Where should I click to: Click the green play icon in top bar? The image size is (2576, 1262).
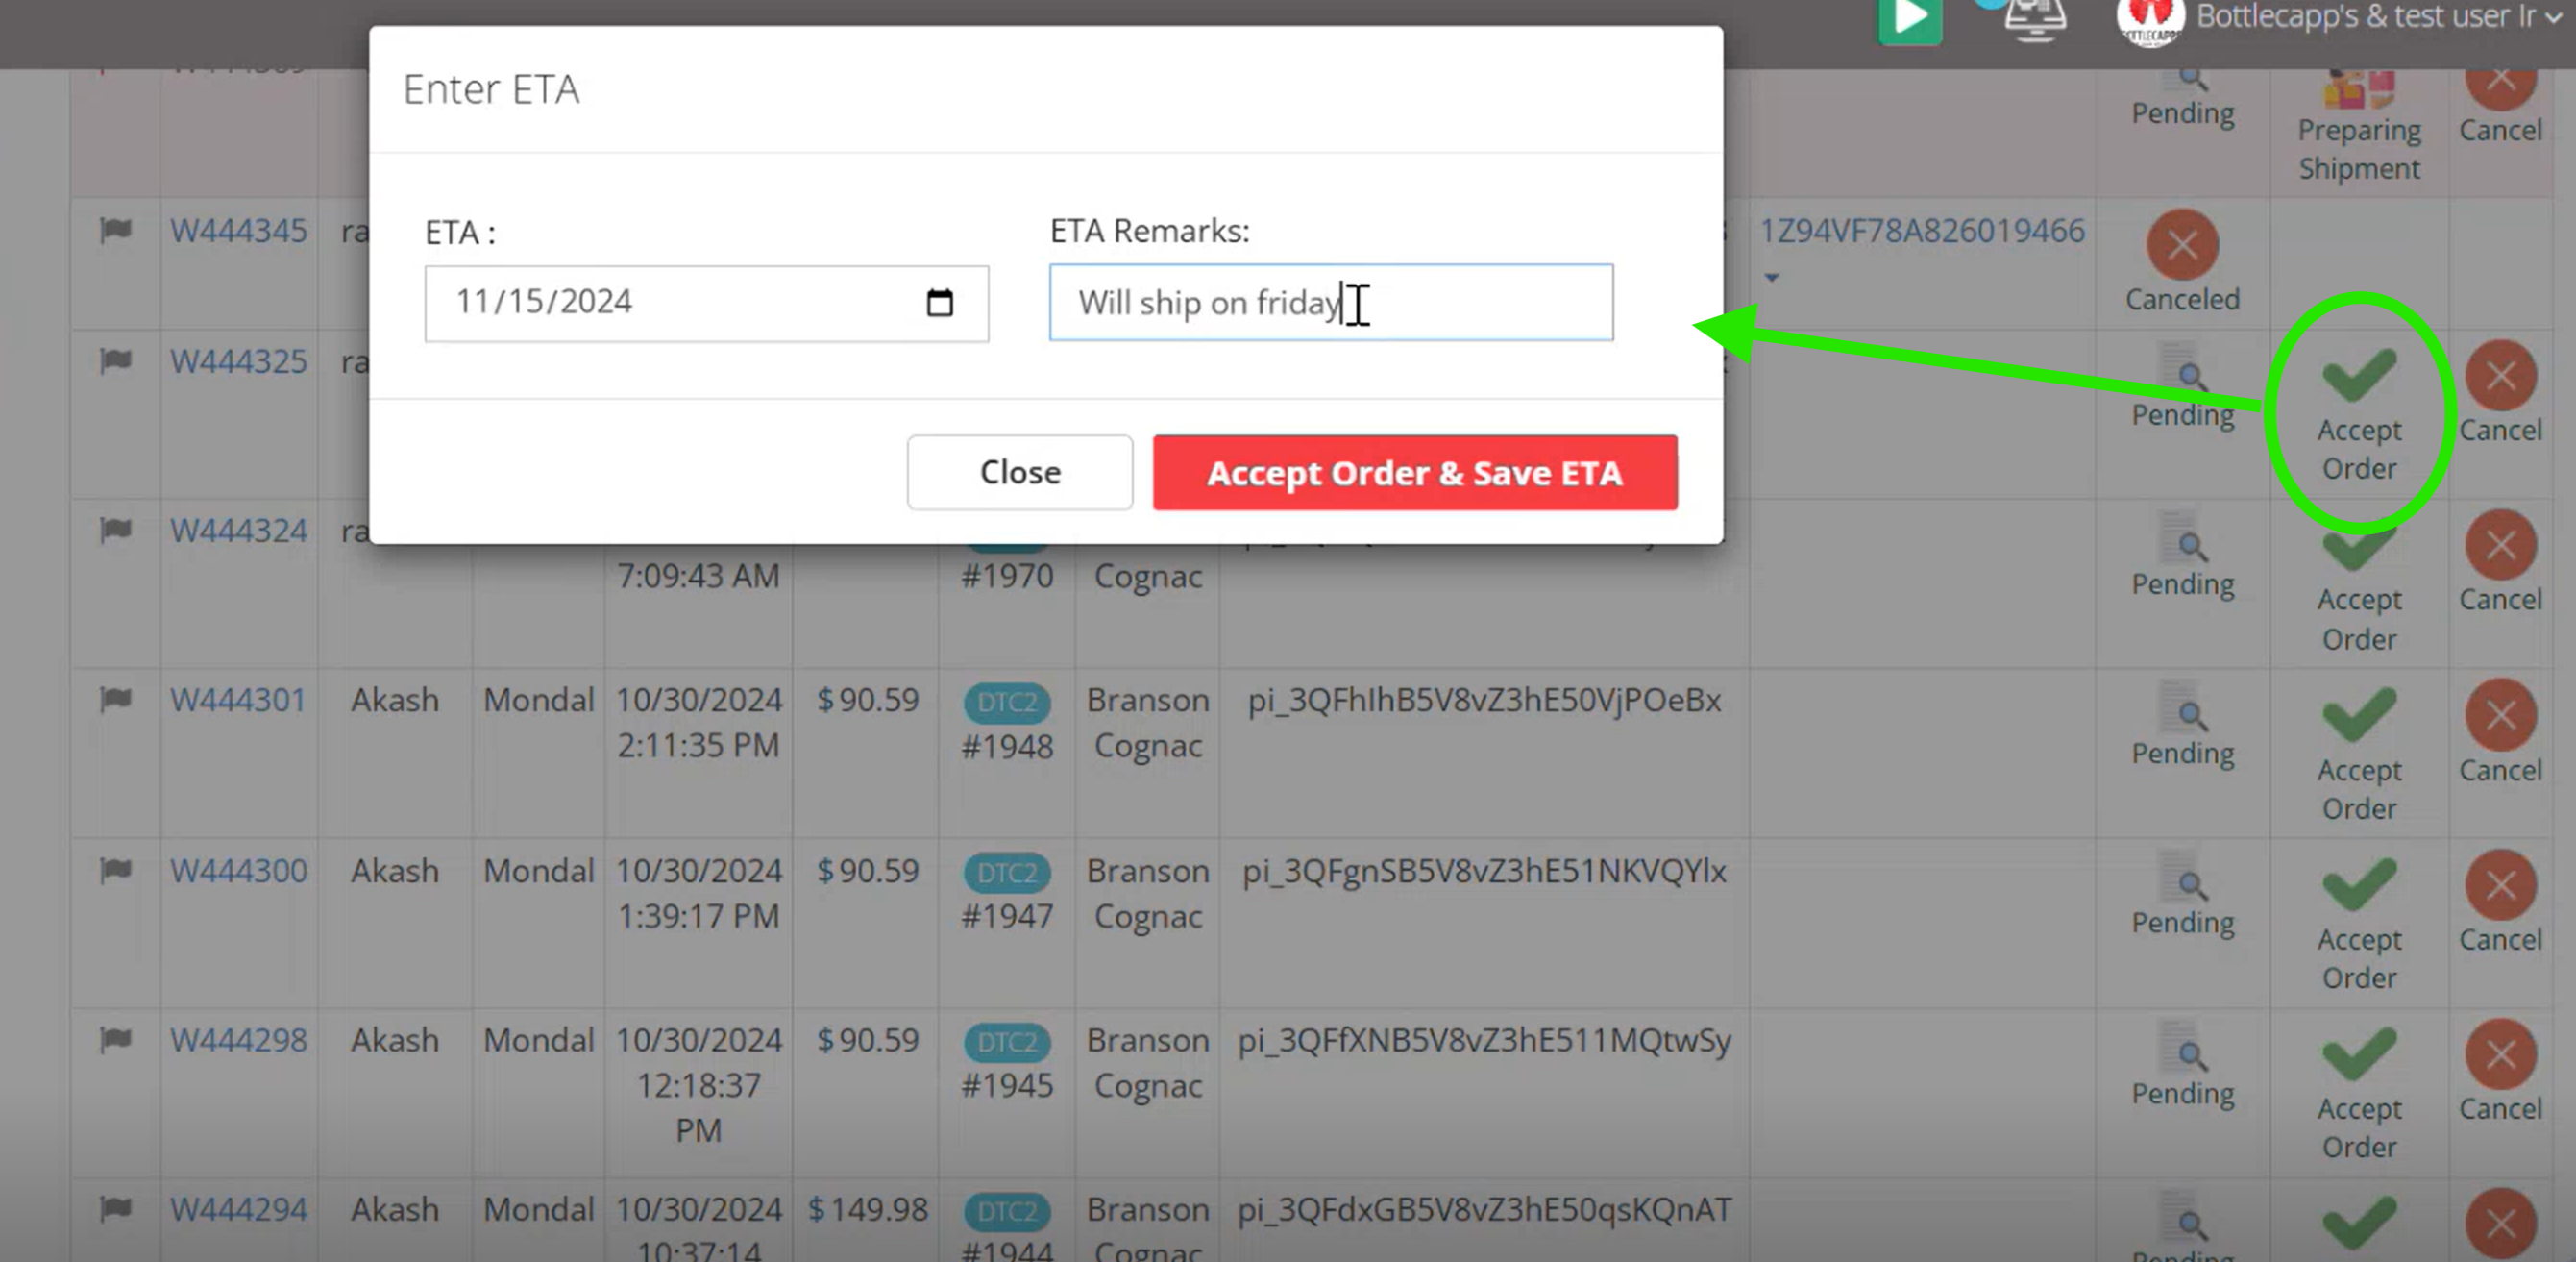point(1909,20)
